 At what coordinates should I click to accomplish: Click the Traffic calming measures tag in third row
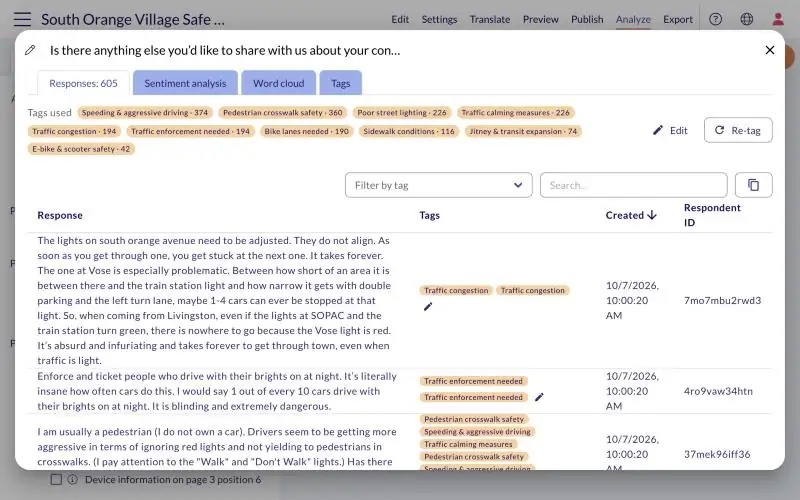tap(468, 444)
